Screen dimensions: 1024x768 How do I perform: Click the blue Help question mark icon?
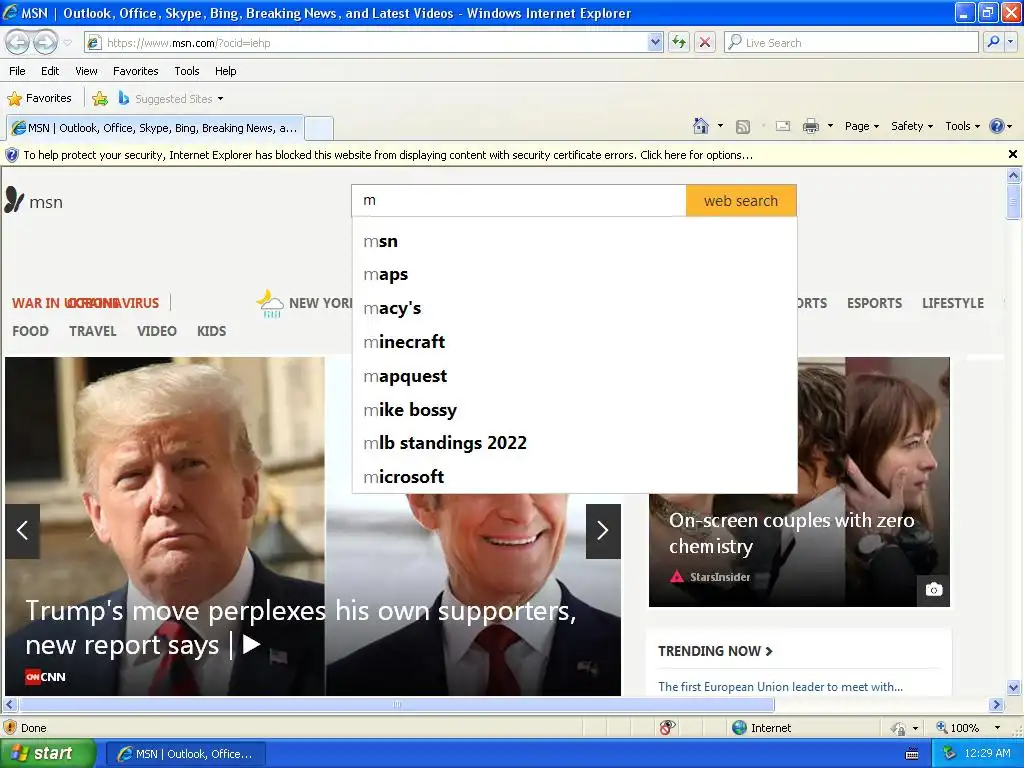pyautogui.click(x=997, y=126)
